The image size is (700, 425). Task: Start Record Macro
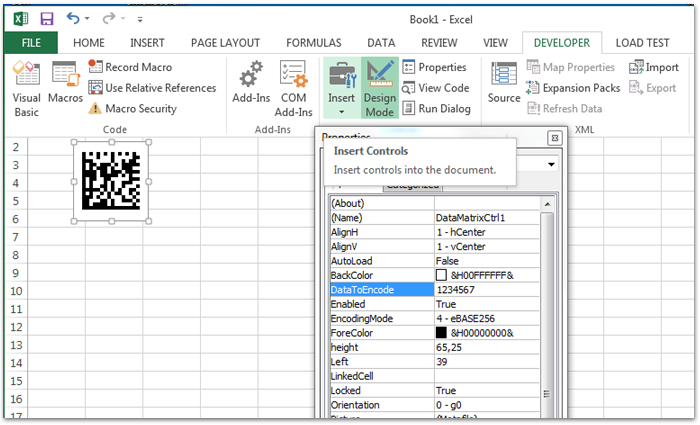[130, 67]
